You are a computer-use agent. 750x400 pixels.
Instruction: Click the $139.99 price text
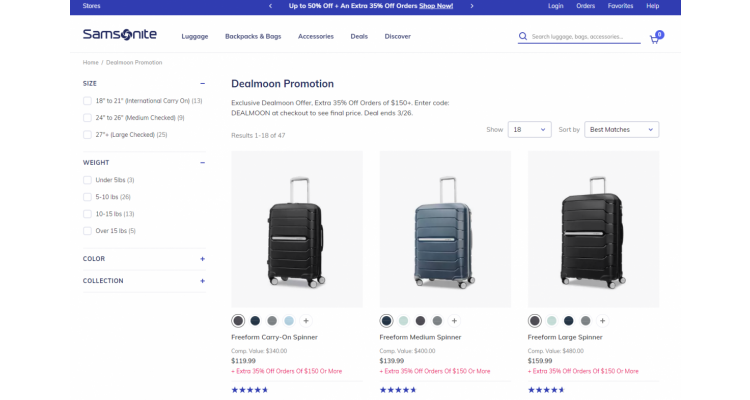(391, 361)
